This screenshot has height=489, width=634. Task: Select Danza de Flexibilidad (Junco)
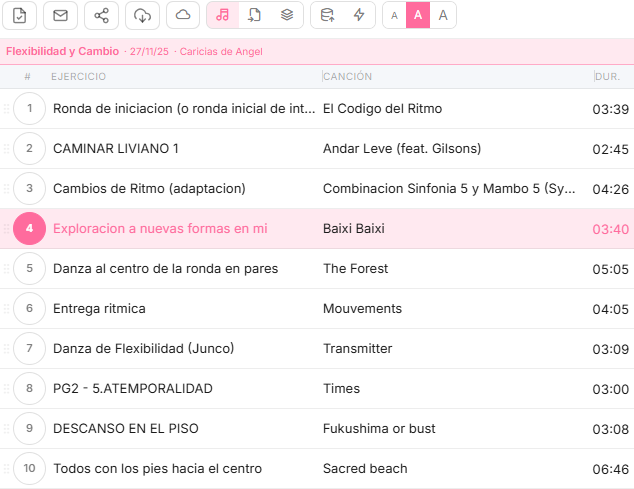[x=144, y=349]
